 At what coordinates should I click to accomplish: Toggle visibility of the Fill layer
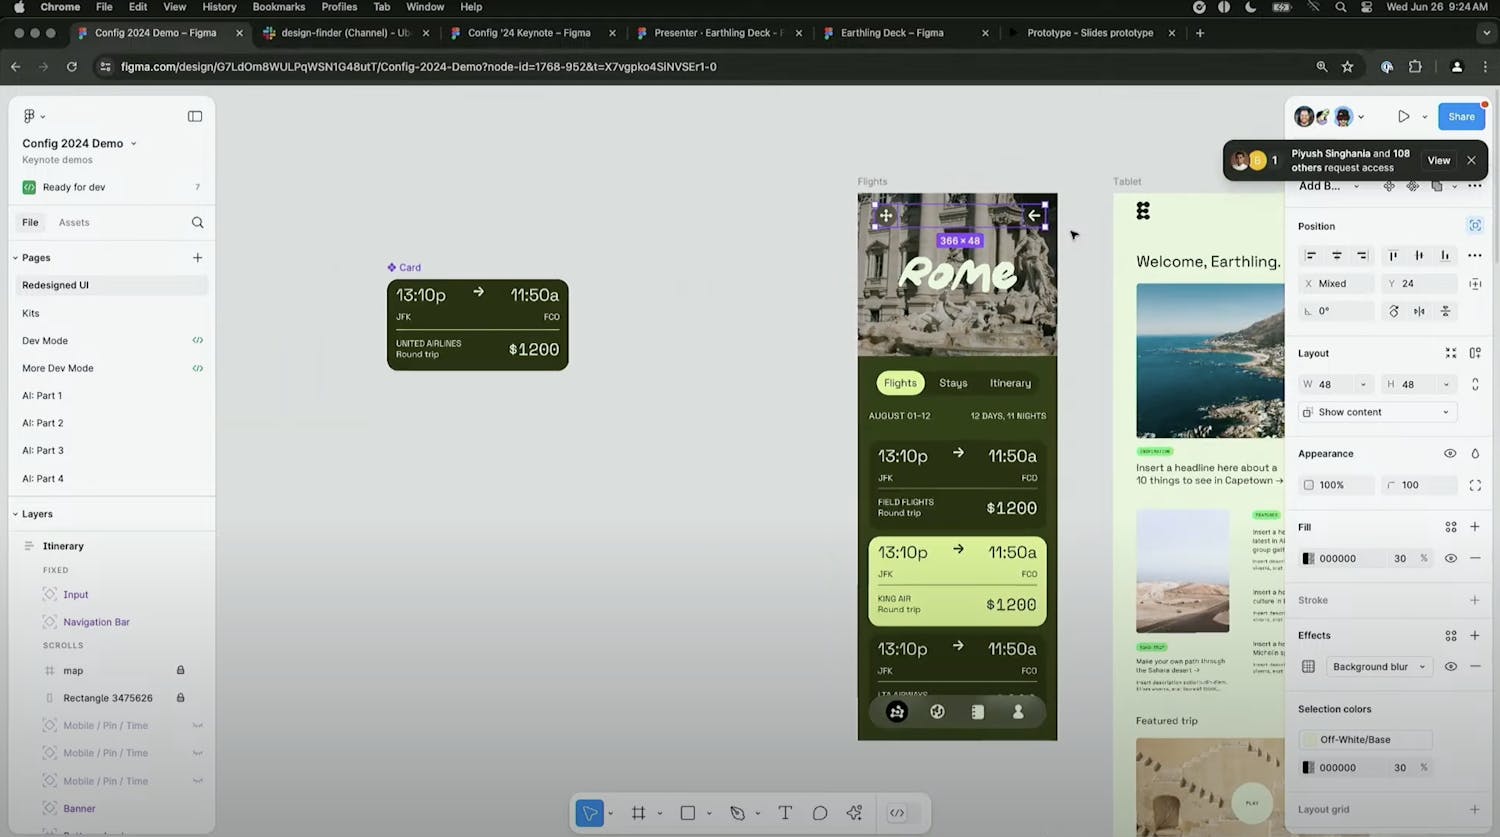pyautogui.click(x=1450, y=558)
